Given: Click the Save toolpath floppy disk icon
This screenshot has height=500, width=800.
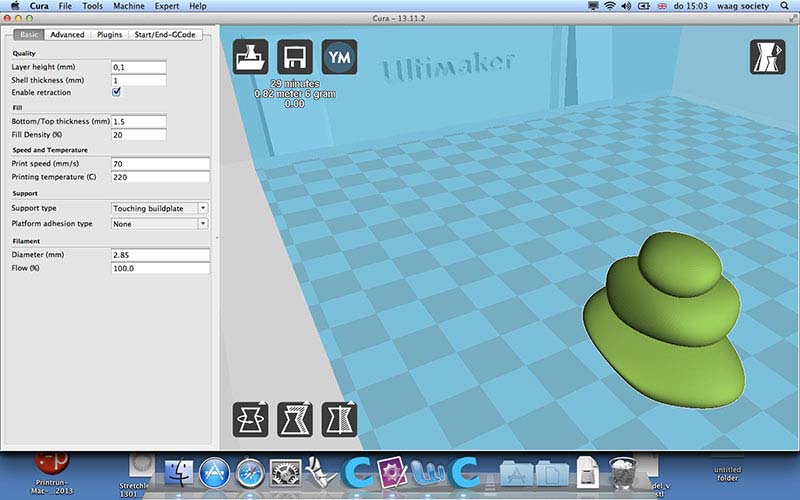Looking at the screenshot, I should 295,57.
